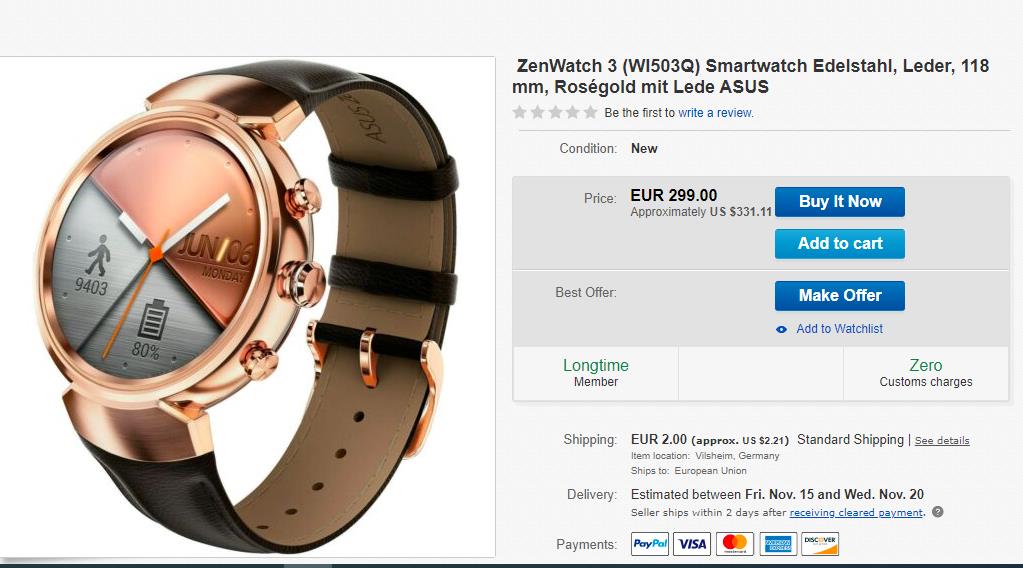
Task: Add the watch to cart
Action: (840, 243)
